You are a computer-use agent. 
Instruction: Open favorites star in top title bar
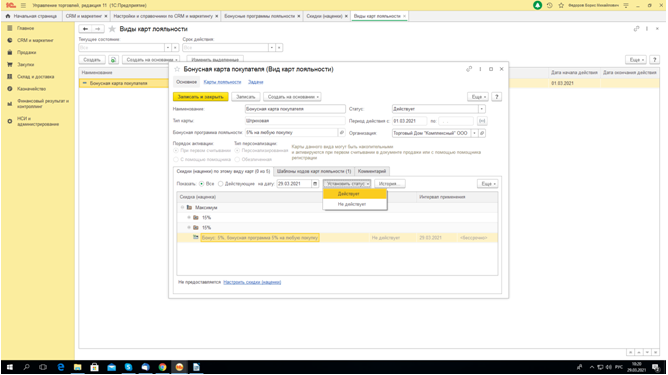coord(561,6)
